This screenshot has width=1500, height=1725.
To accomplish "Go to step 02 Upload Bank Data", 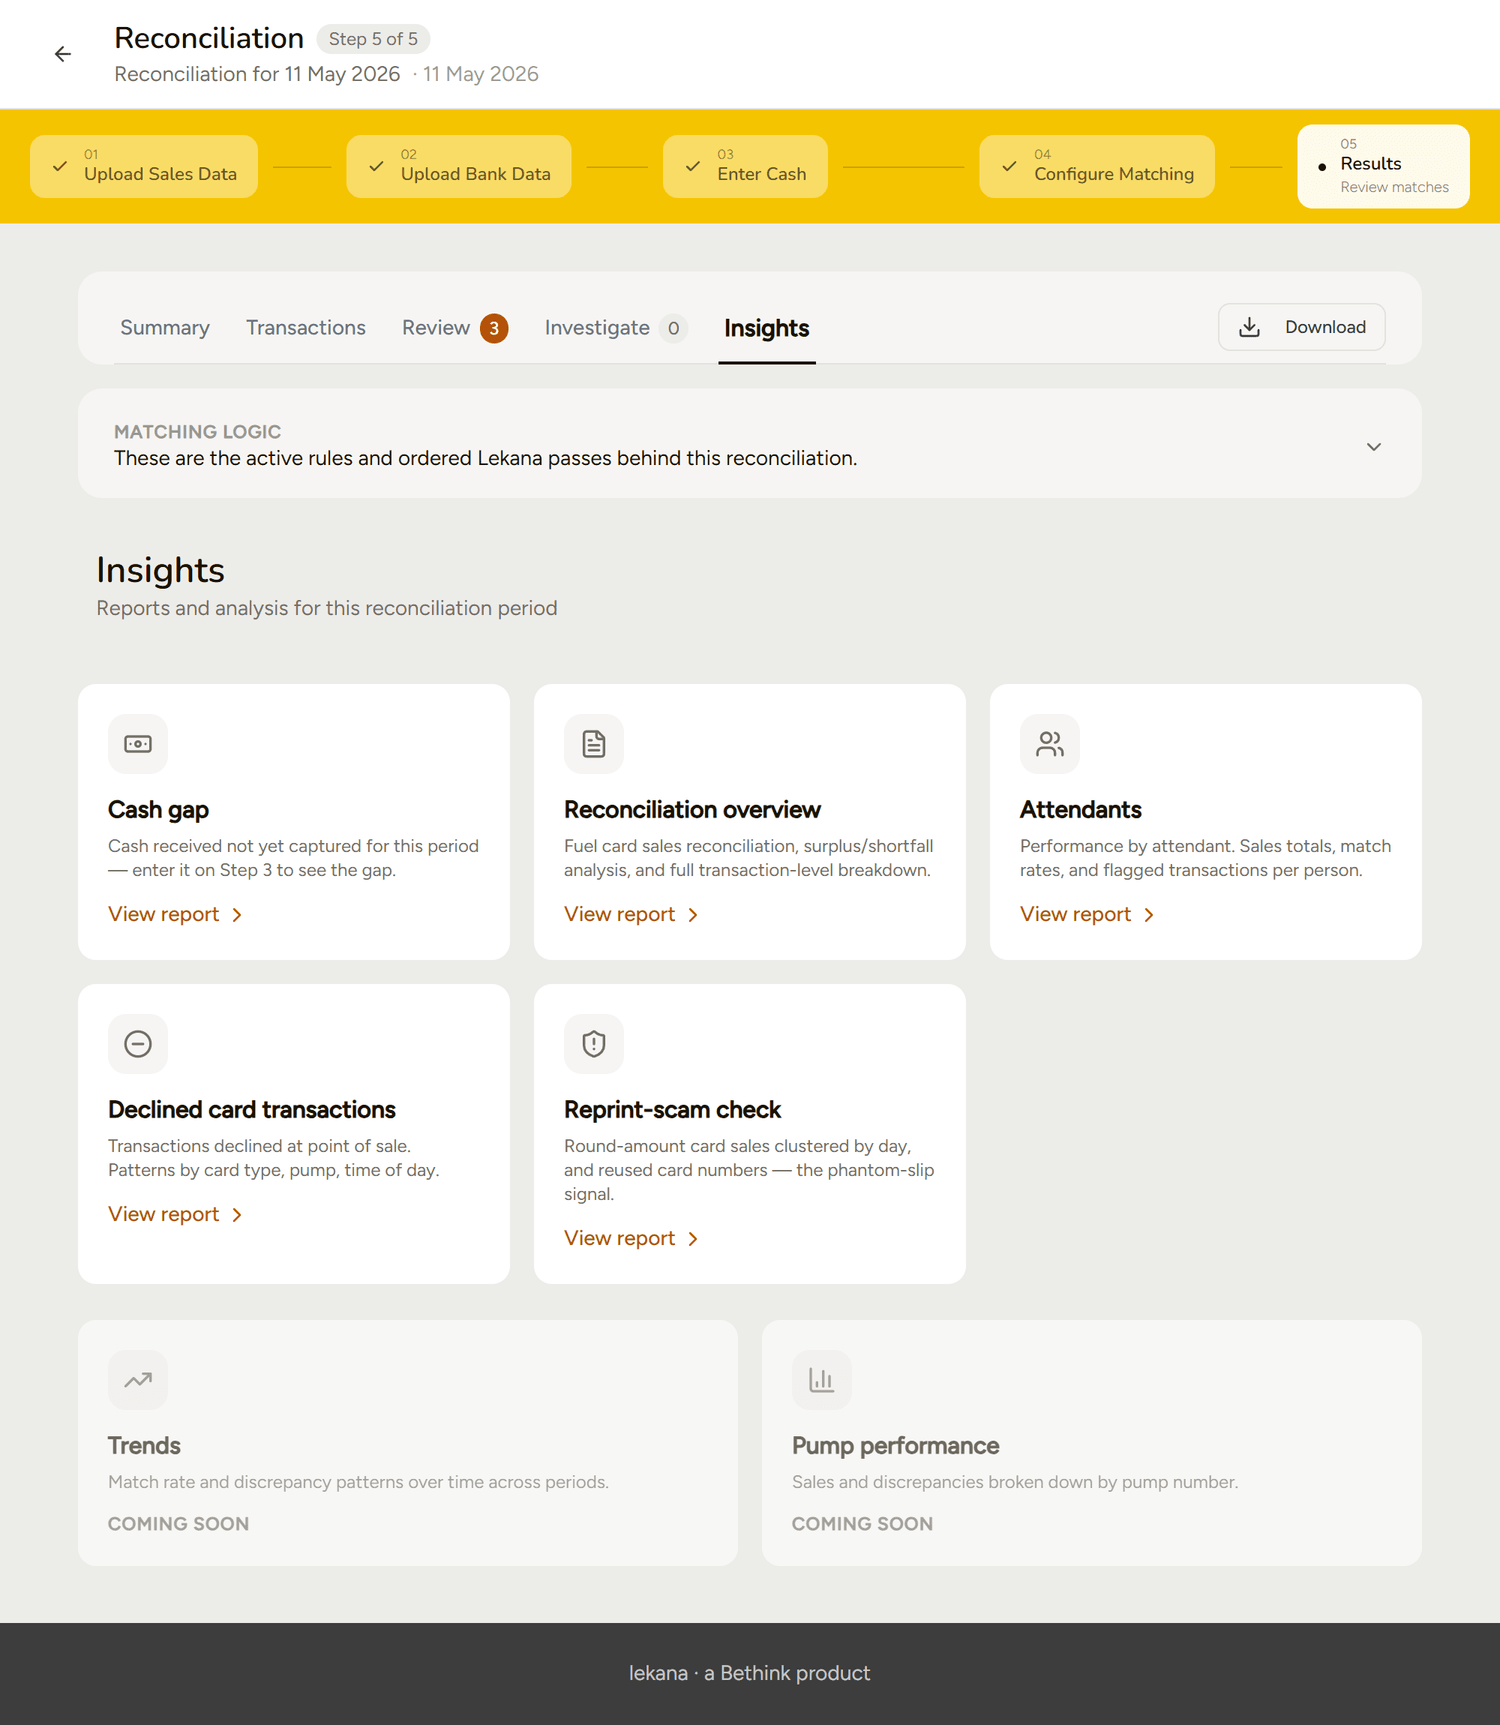I will (x=459, y=166).
